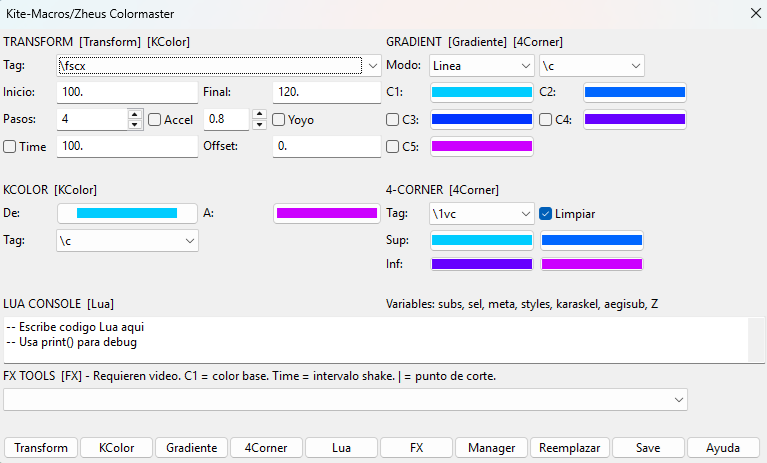The image size is (767, 463).
Task: Click the Time value field
Action: [127, 146]
